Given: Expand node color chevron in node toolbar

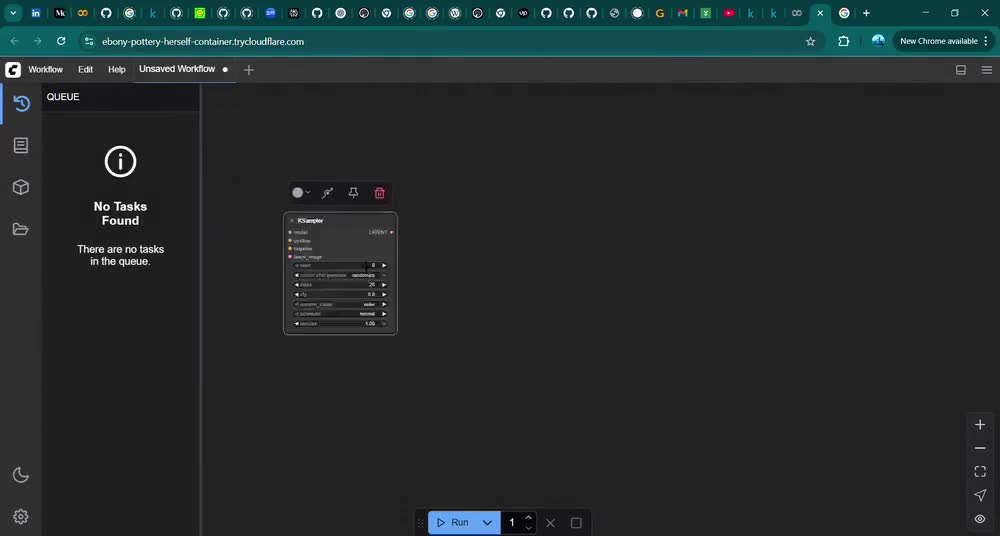Looking at the screenshot, I should 308,193.
